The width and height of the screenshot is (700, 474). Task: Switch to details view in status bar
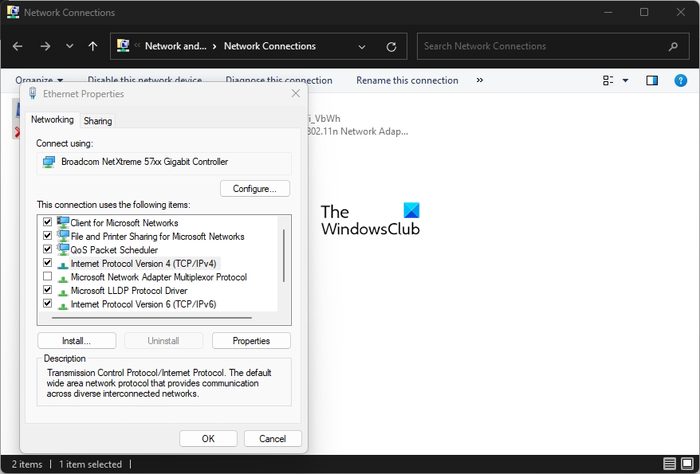pos(669,464)
